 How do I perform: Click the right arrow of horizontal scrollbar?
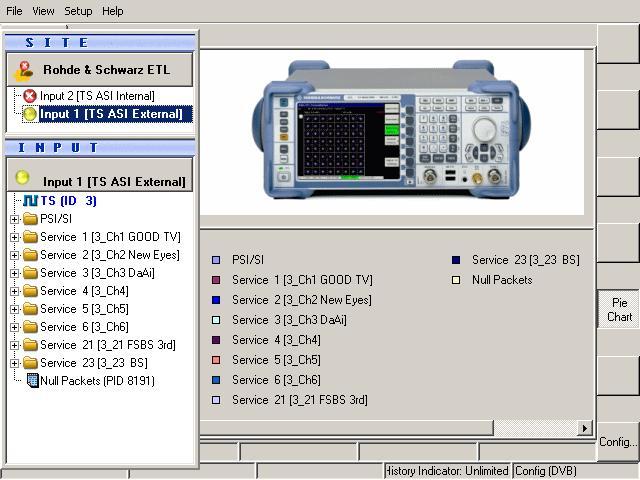pyautogui.click(x=585, y=428)
